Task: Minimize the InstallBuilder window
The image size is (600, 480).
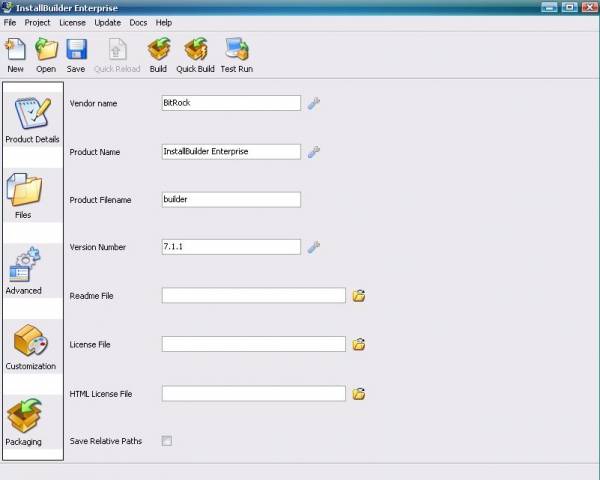Action: [549, 7]
